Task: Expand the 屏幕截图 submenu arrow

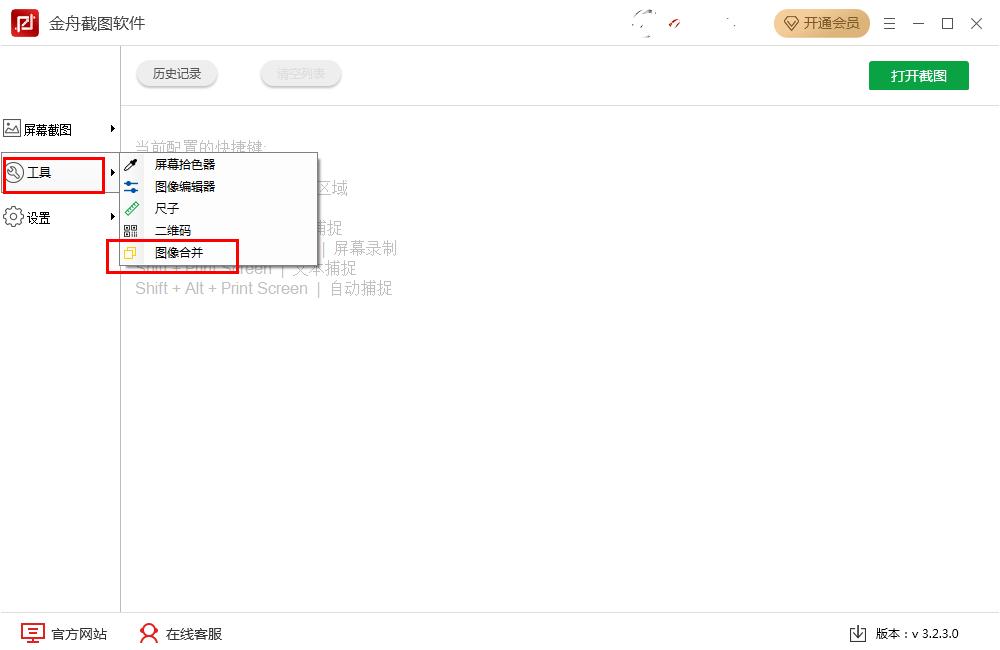Action: point(113,129)
